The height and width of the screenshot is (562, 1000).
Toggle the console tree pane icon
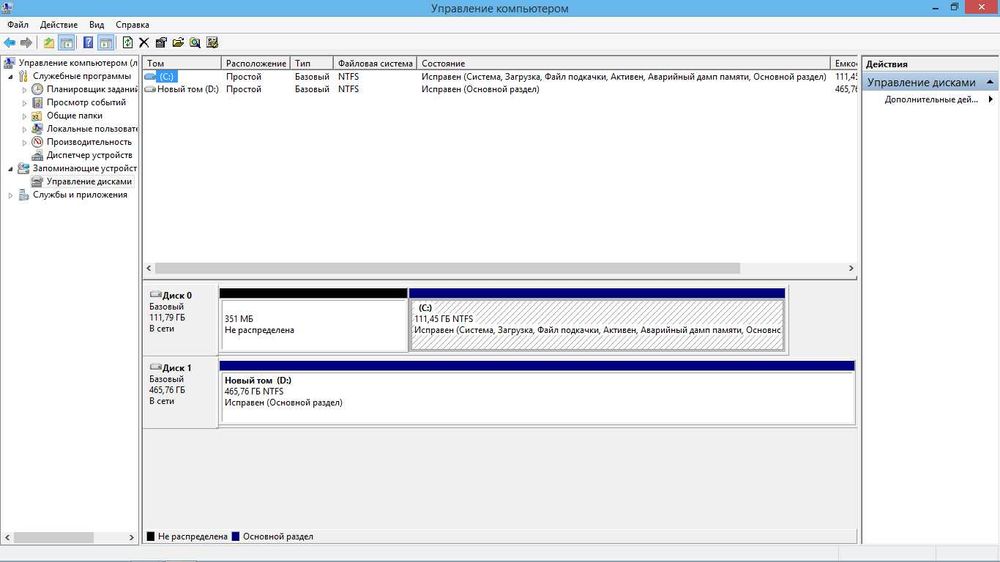click(x=66, y=43)
